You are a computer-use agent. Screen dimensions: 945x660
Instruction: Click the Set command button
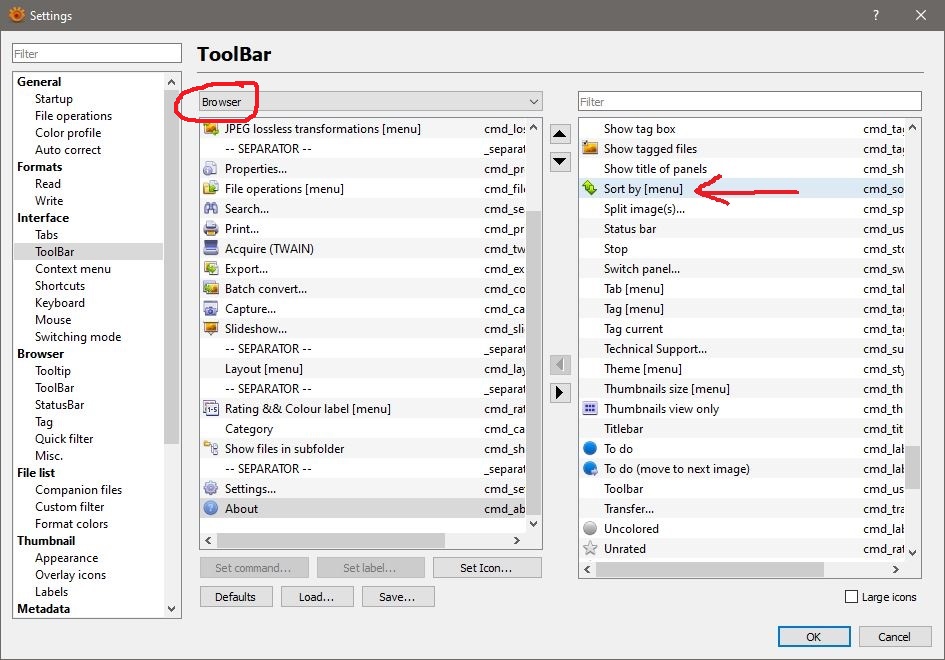[x=254, y=568]
